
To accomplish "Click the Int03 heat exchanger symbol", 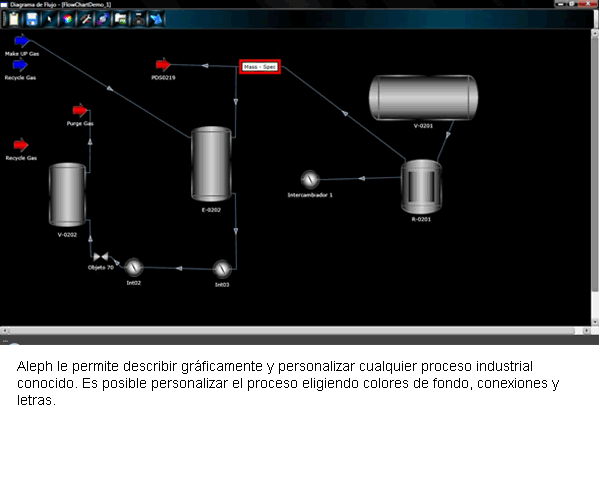I will pos(222,268).
